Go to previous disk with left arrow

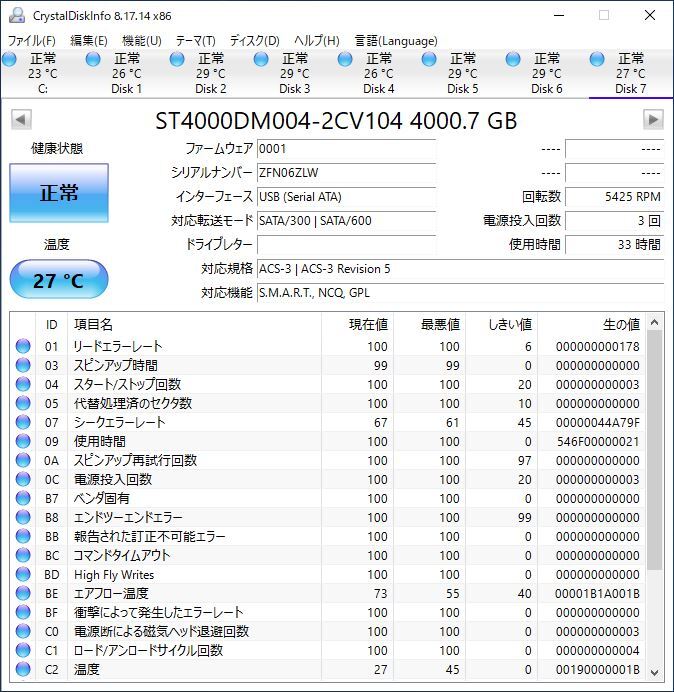pyautogui.click(x=21, y=120)
